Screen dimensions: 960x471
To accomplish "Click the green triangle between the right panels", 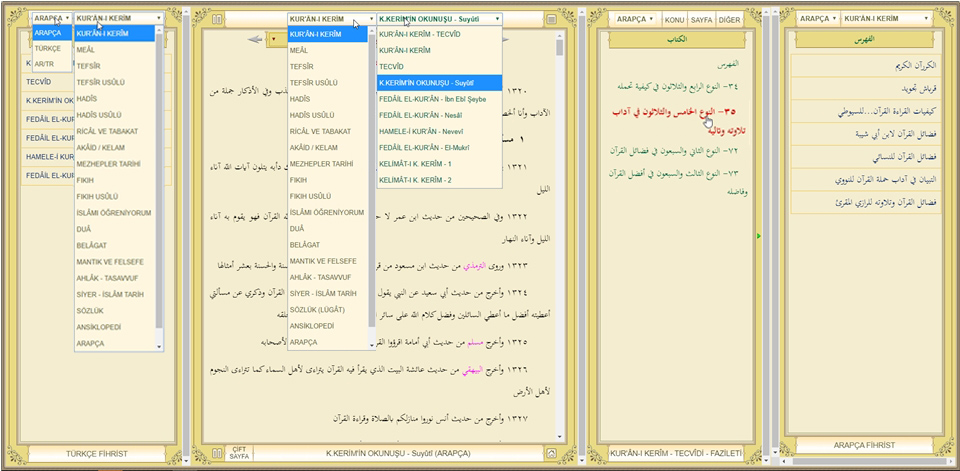I will click(759, 236).
